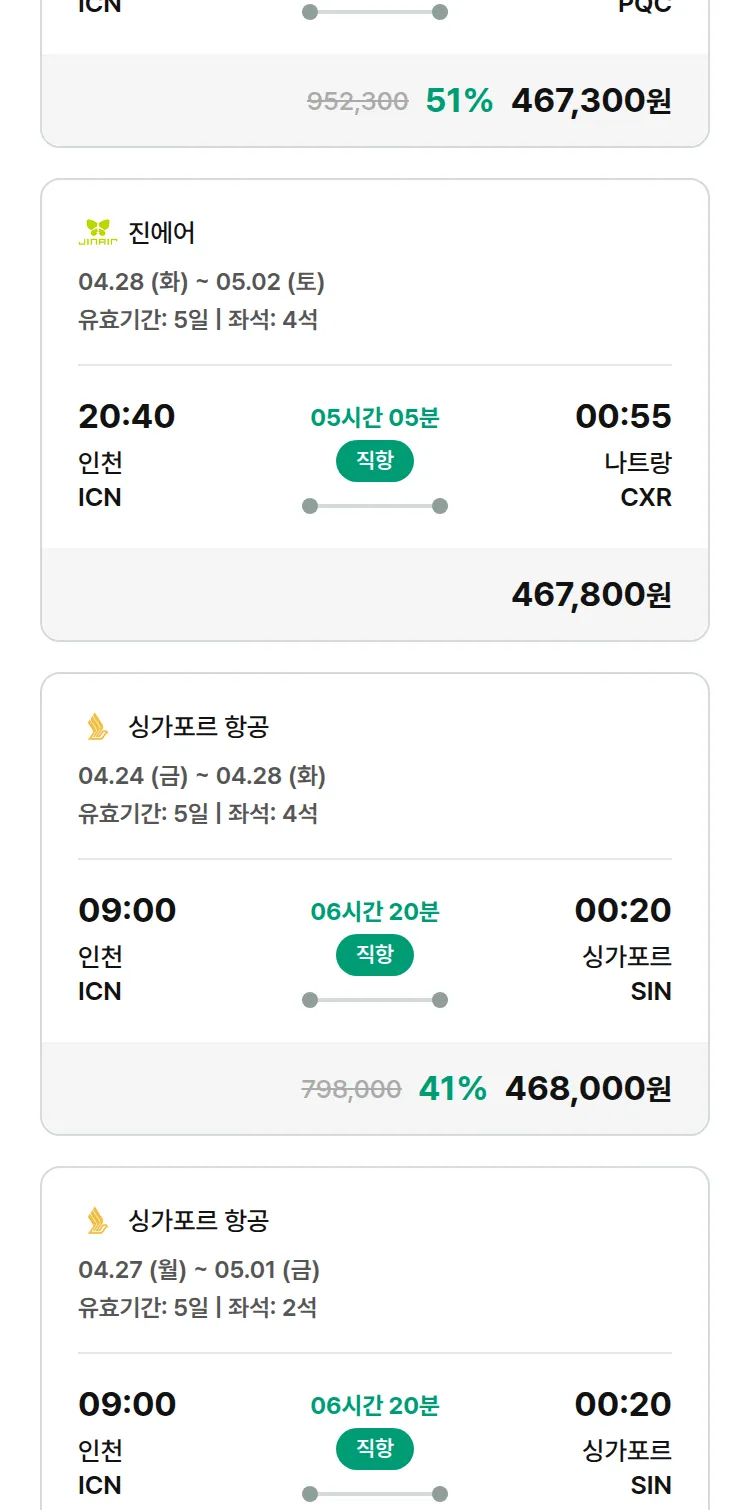Select the 467,800원 Jin Air fare
The height and width of the screenshot is (1510, 750).
(x=591, y=595)
